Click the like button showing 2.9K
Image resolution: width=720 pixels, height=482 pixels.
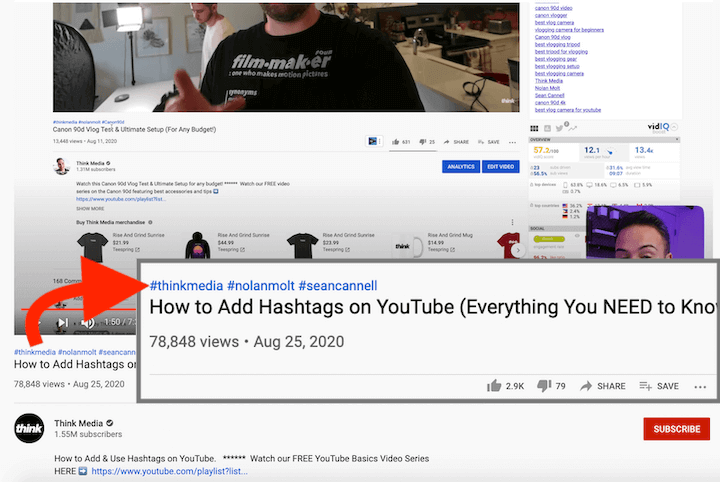coord(505,386)
